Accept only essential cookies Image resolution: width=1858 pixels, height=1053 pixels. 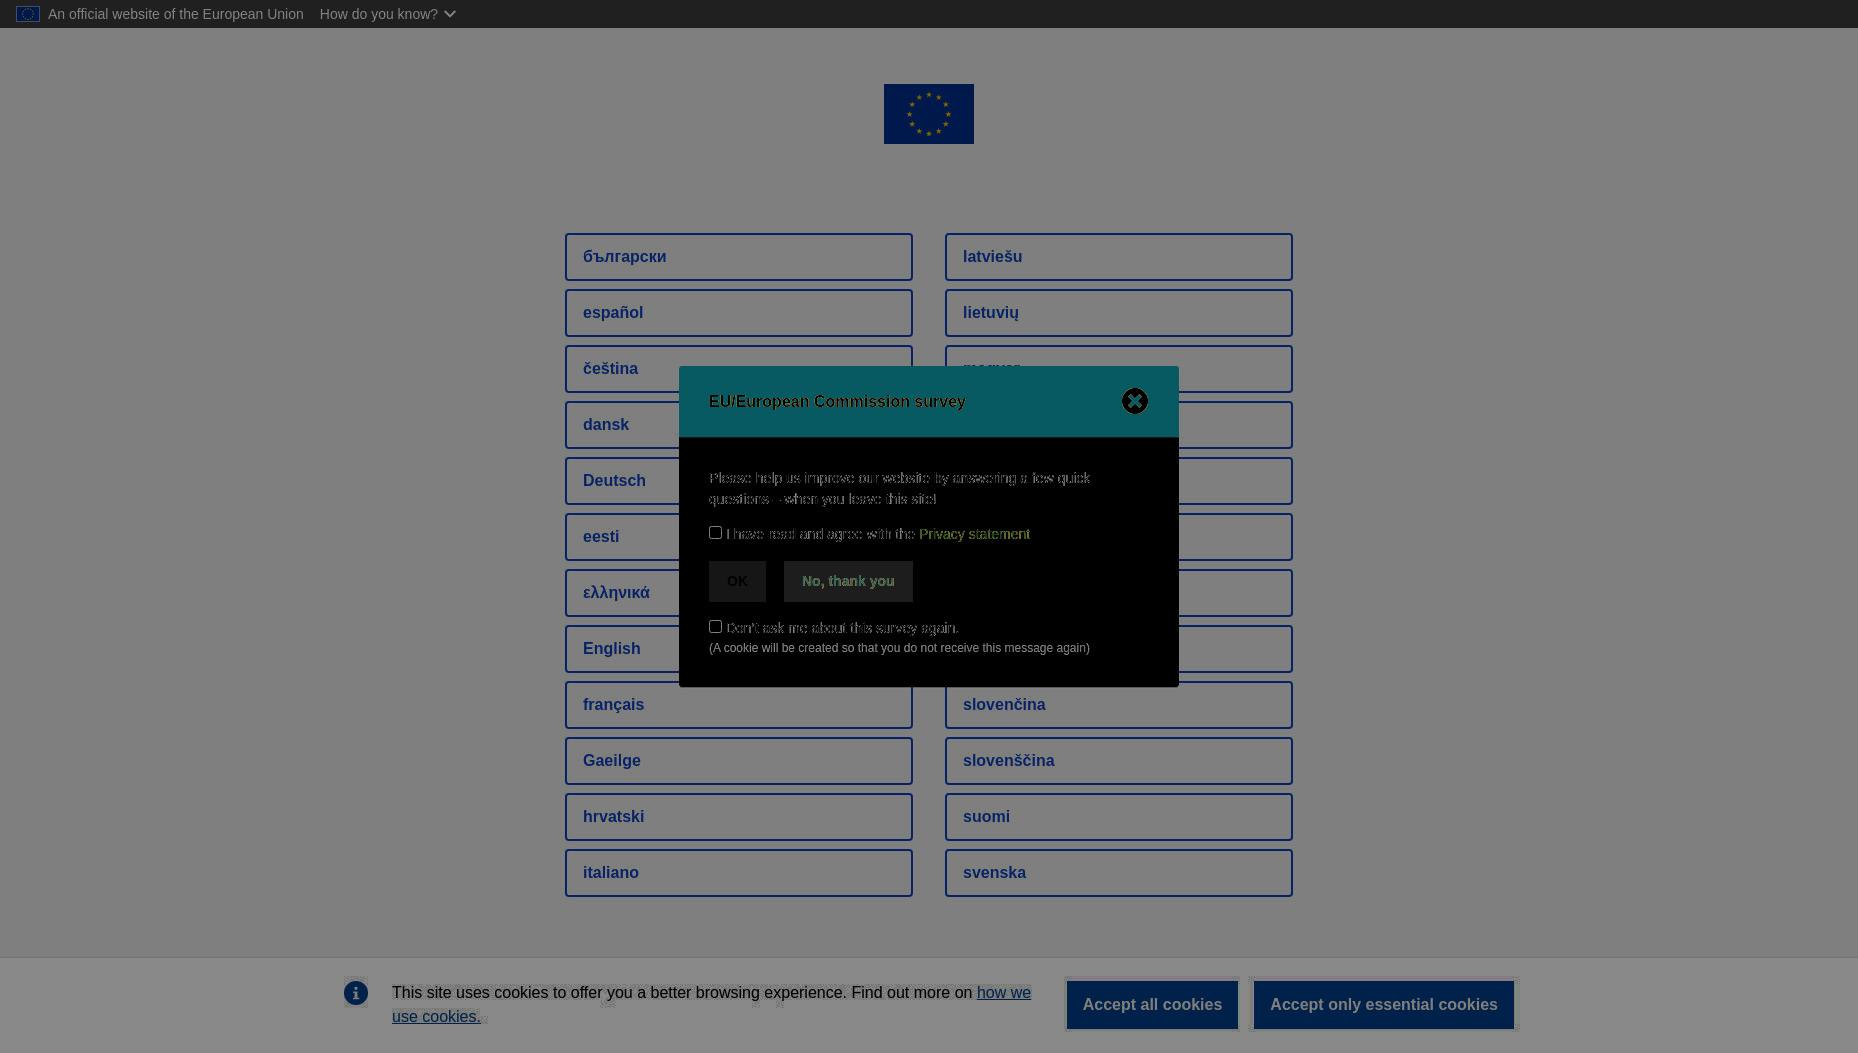pos(1384,1004)
